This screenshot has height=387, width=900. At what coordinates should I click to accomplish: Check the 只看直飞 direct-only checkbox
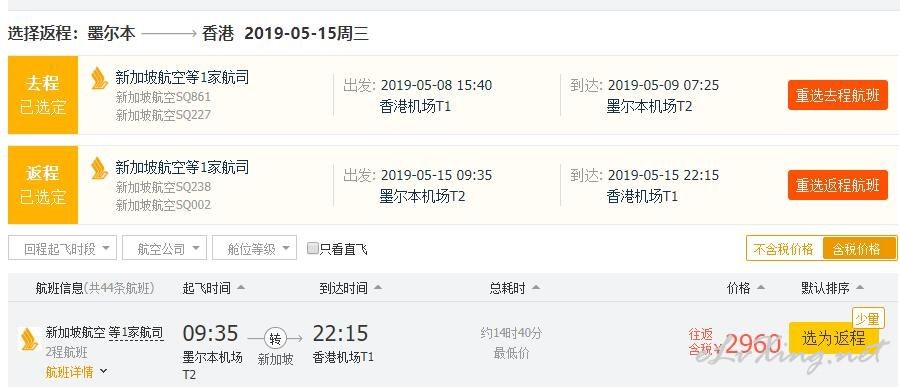coord(312,248)
